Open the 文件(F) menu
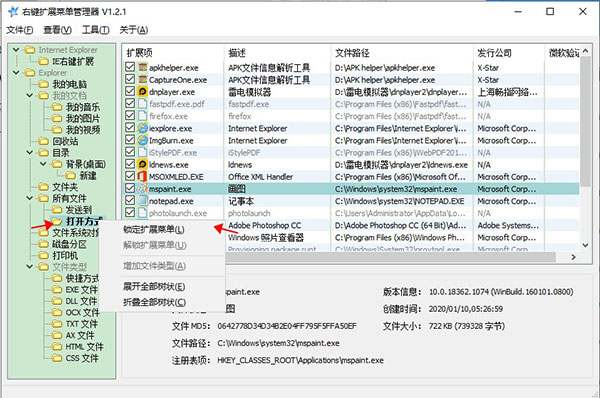This screenshot has width=600, height=398. tap(20, 30)
